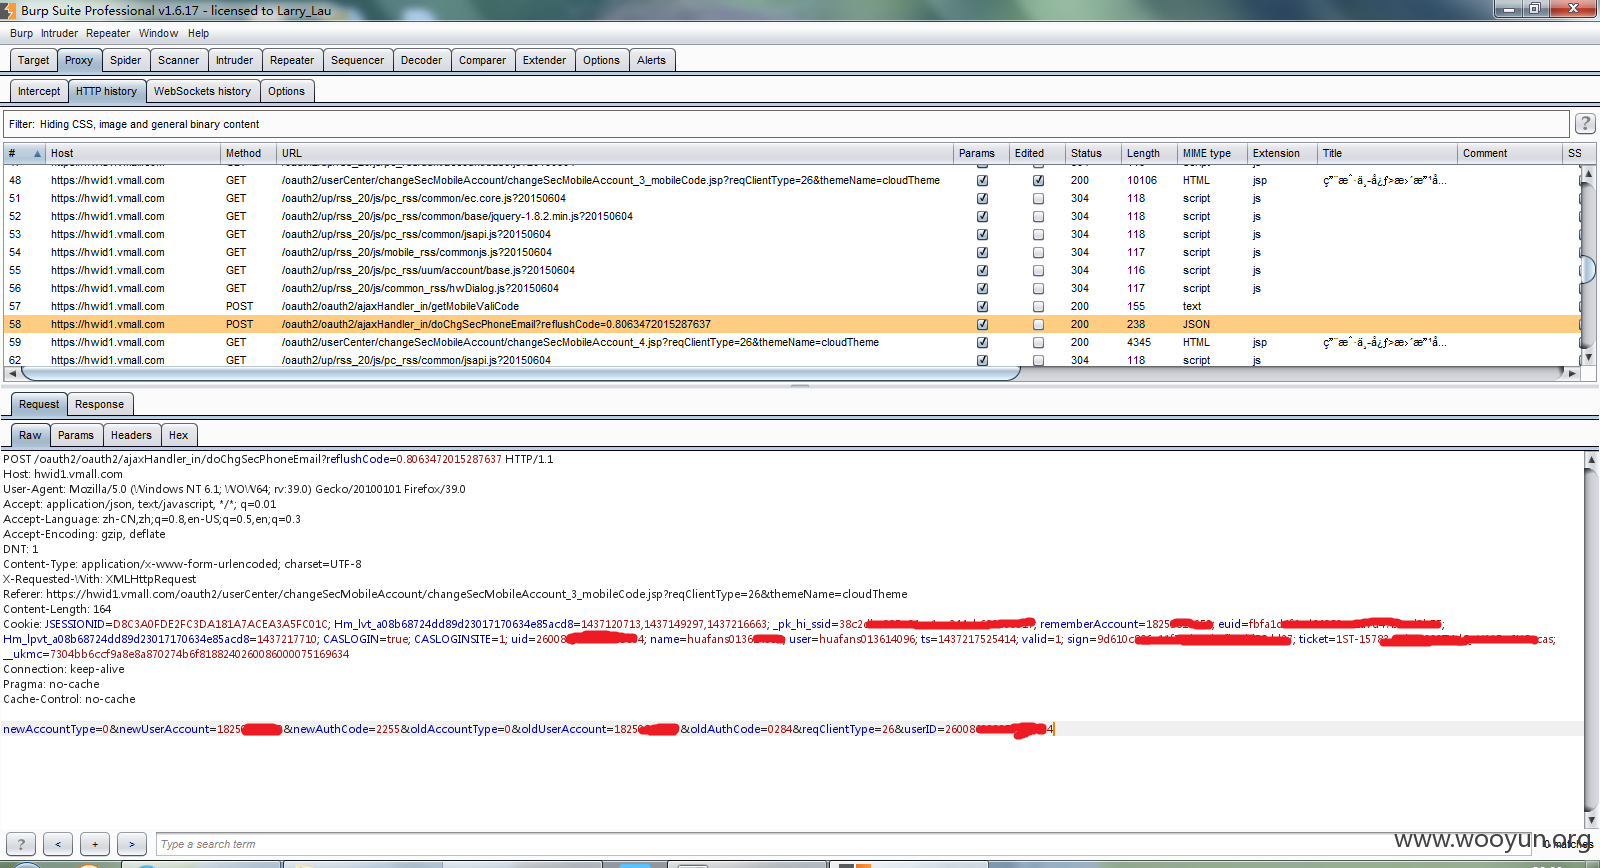
Task: Sort by Host column header
Action: pyautogui.click(x=133, y=153)
